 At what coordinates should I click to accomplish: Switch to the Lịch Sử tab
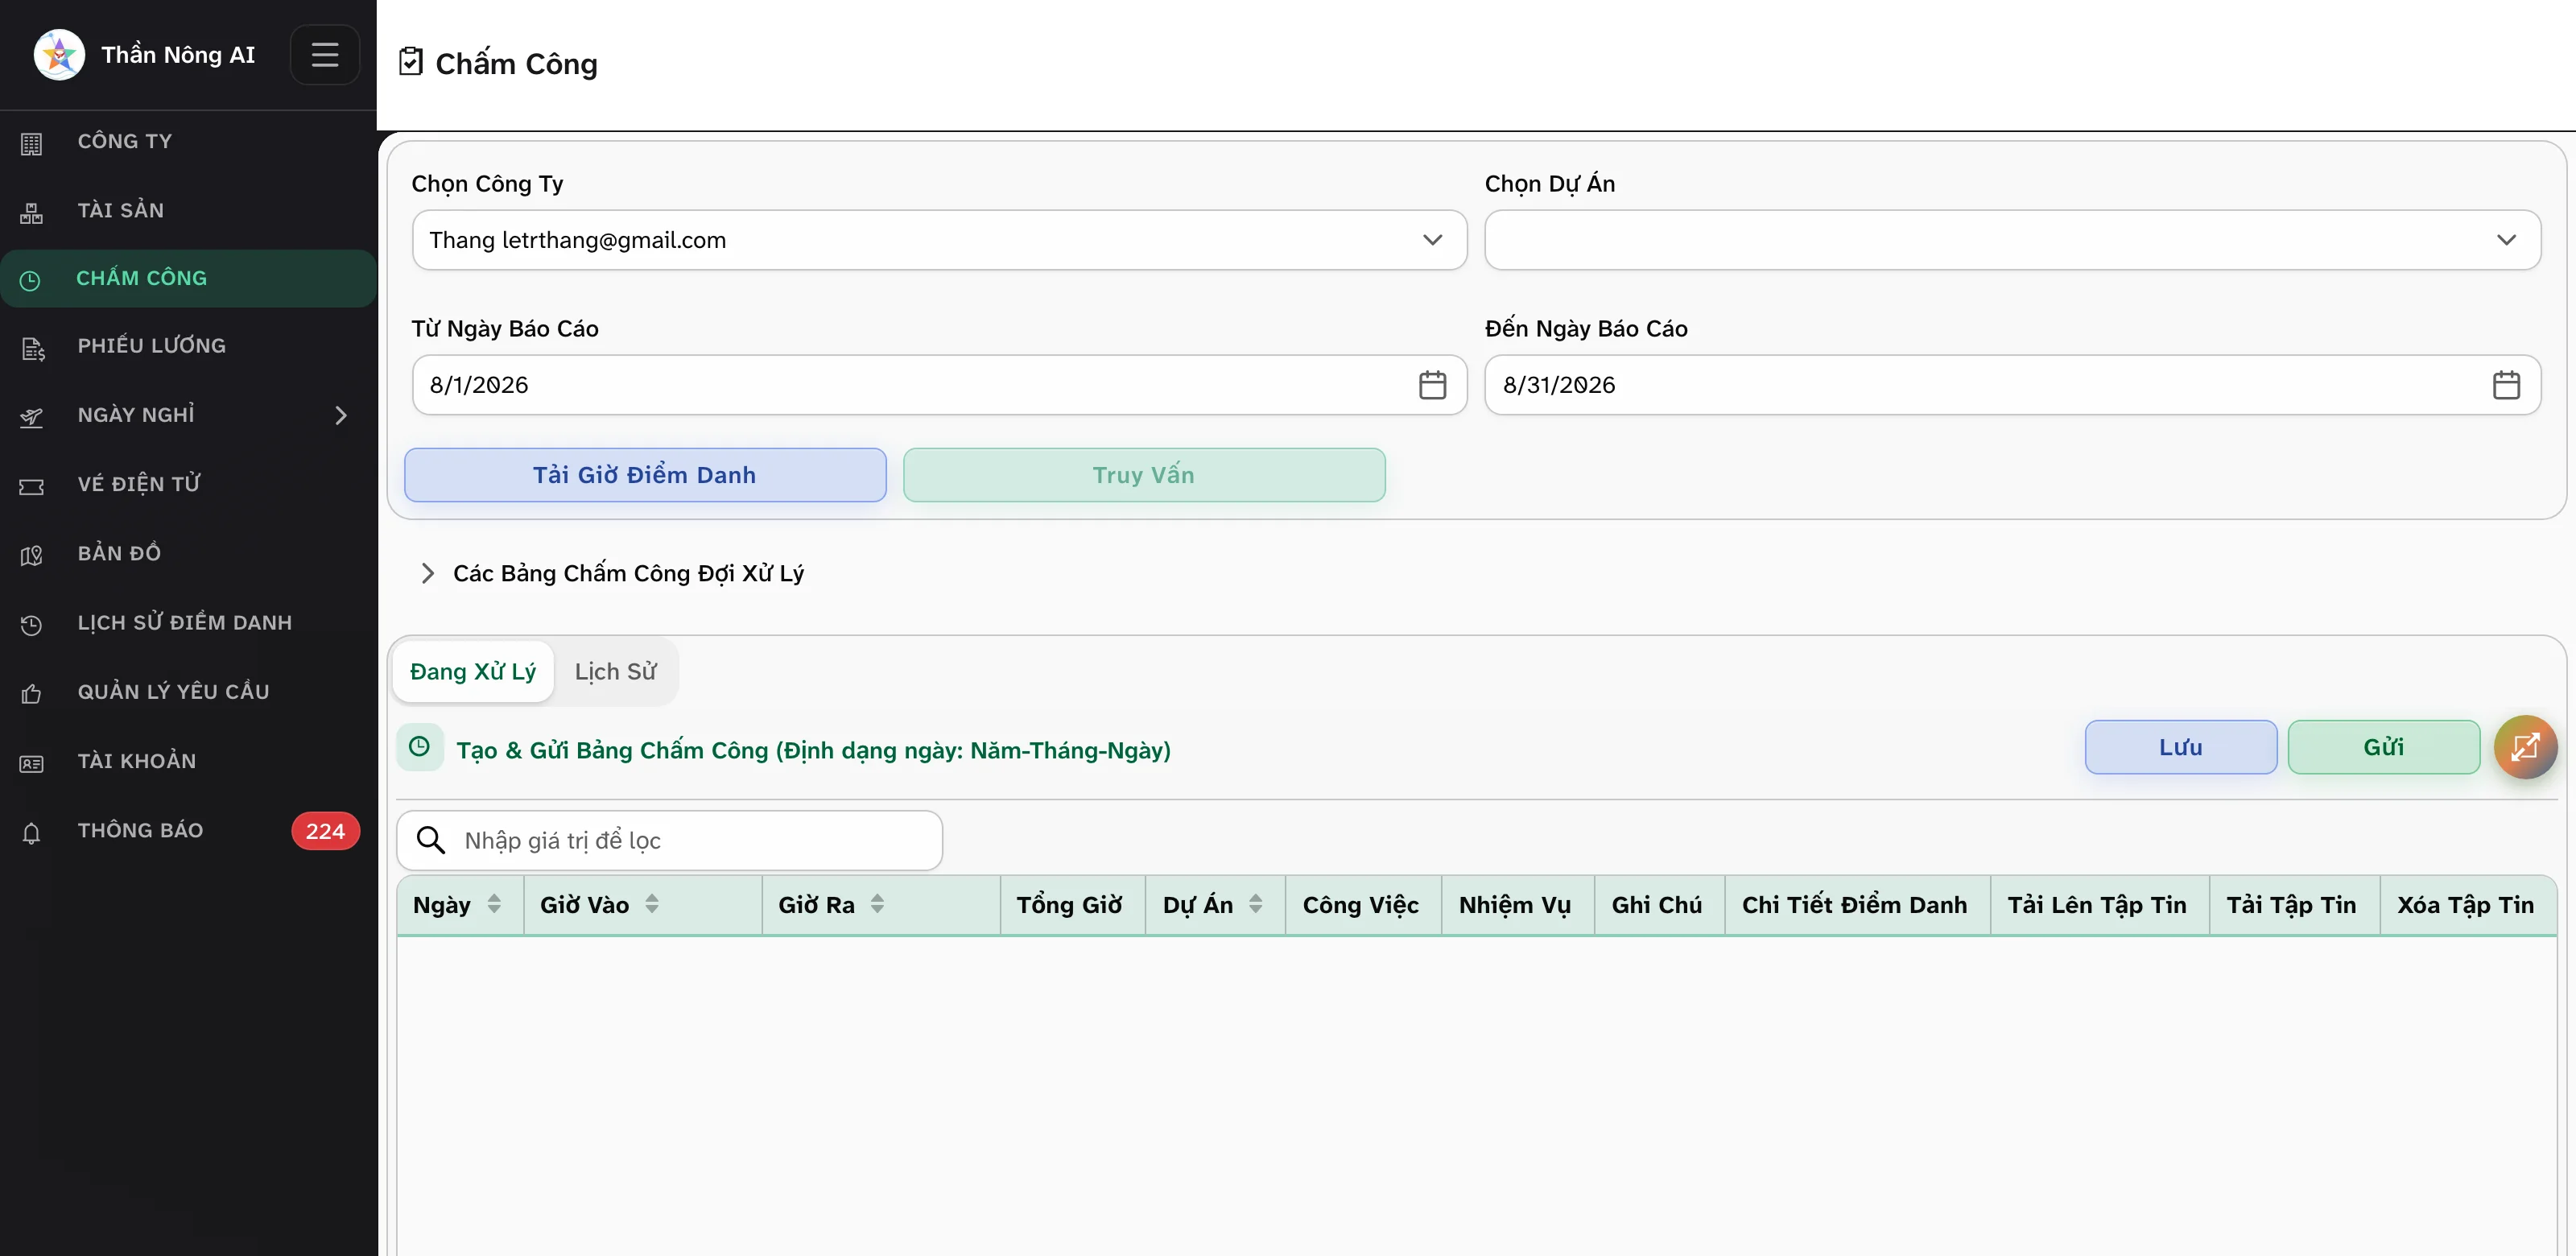click(x=615, y=672)
